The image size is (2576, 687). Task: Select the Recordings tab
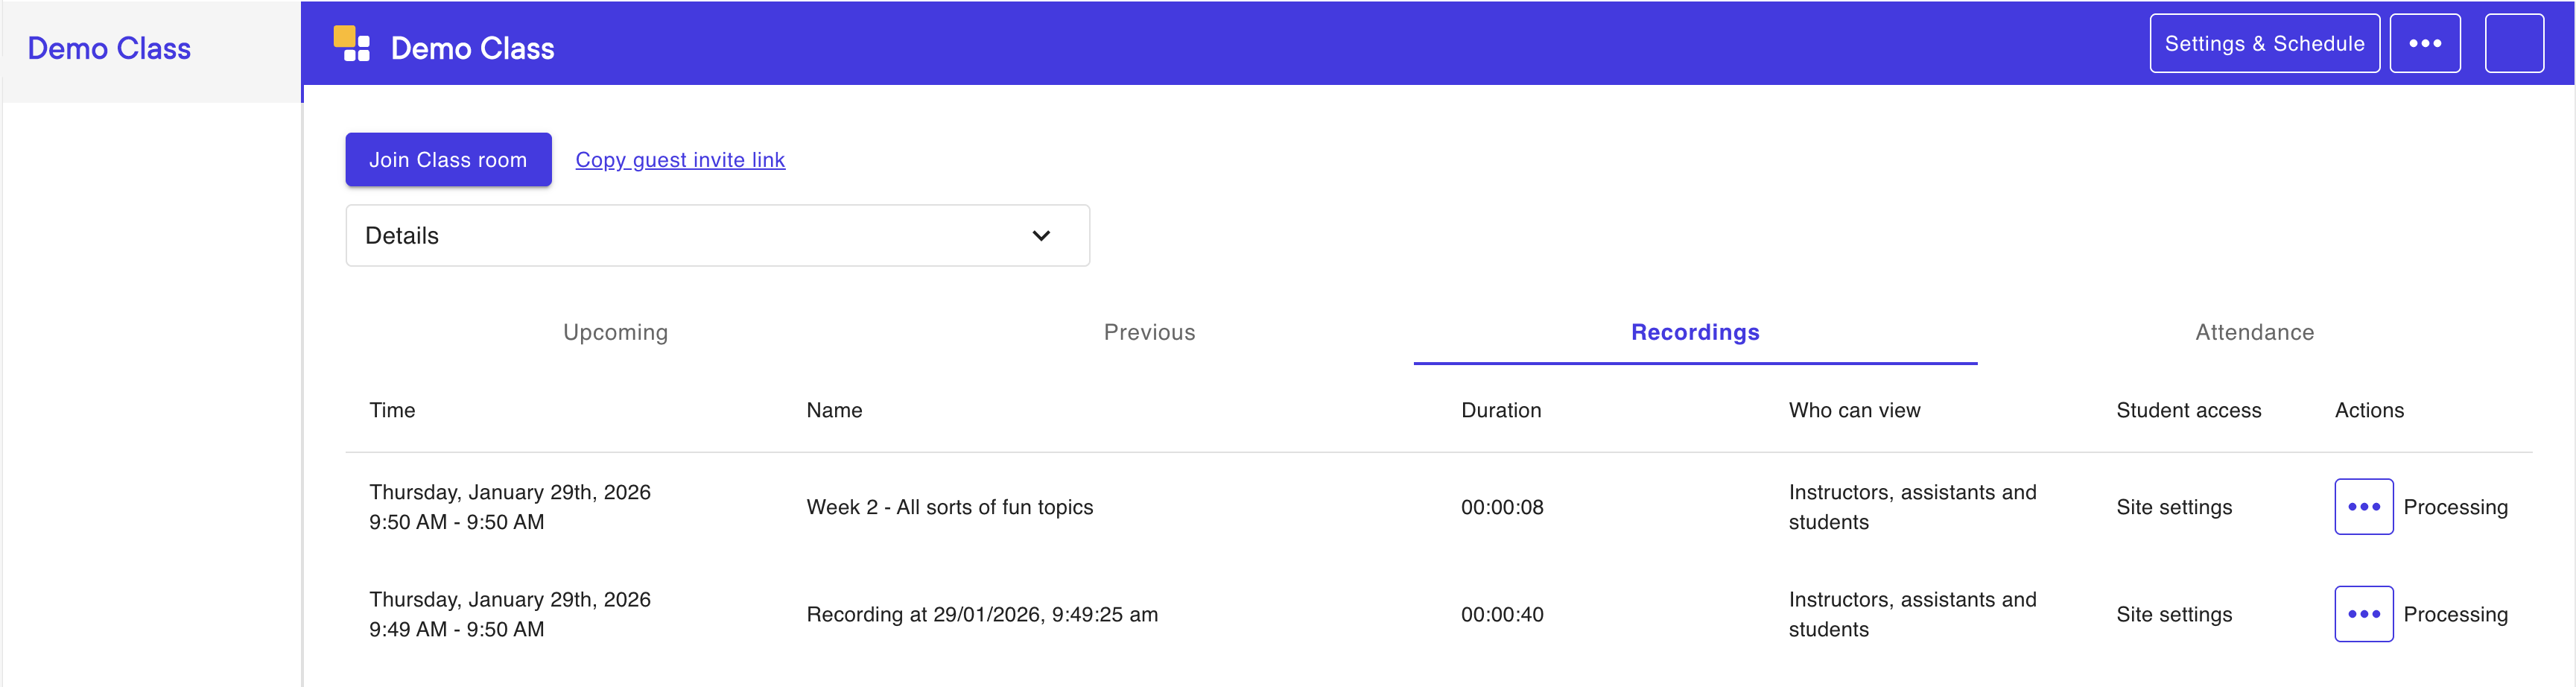(1695, 332)
